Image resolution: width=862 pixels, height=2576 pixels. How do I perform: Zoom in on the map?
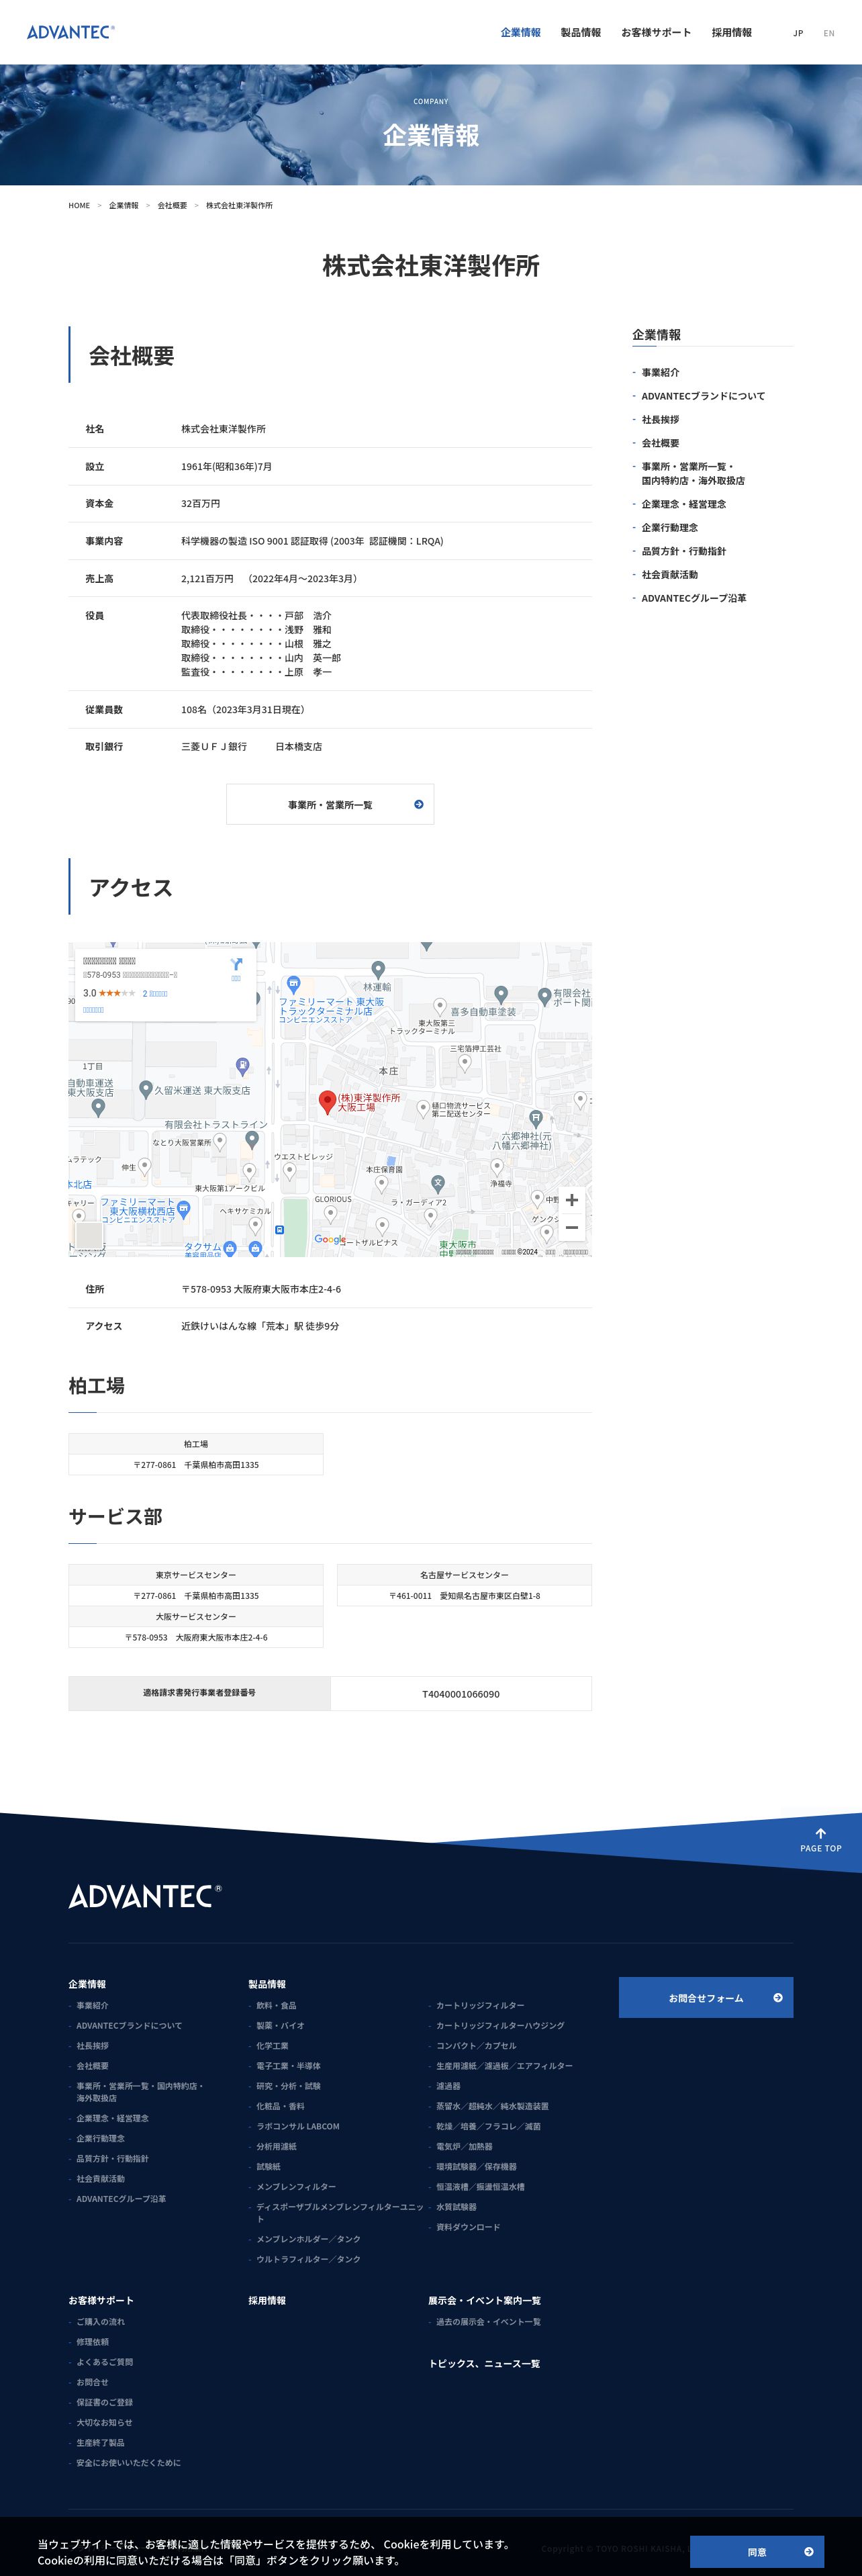pyautogui.click(x=572, y=1200)
